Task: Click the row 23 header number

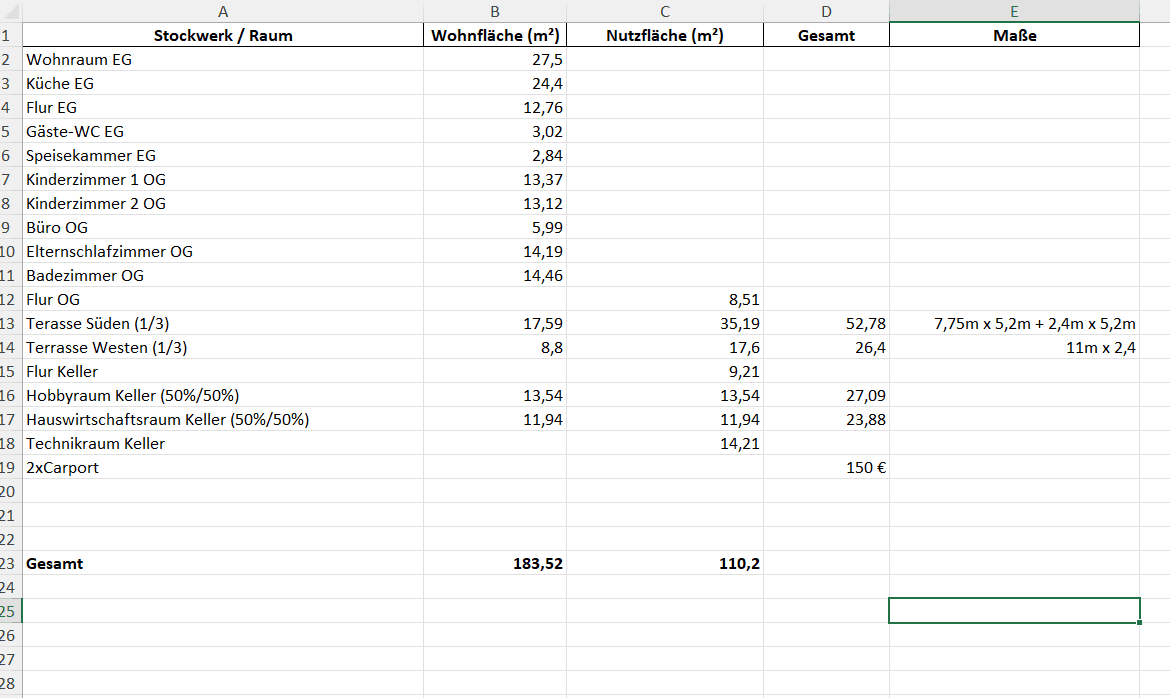Action: (6, 563)
